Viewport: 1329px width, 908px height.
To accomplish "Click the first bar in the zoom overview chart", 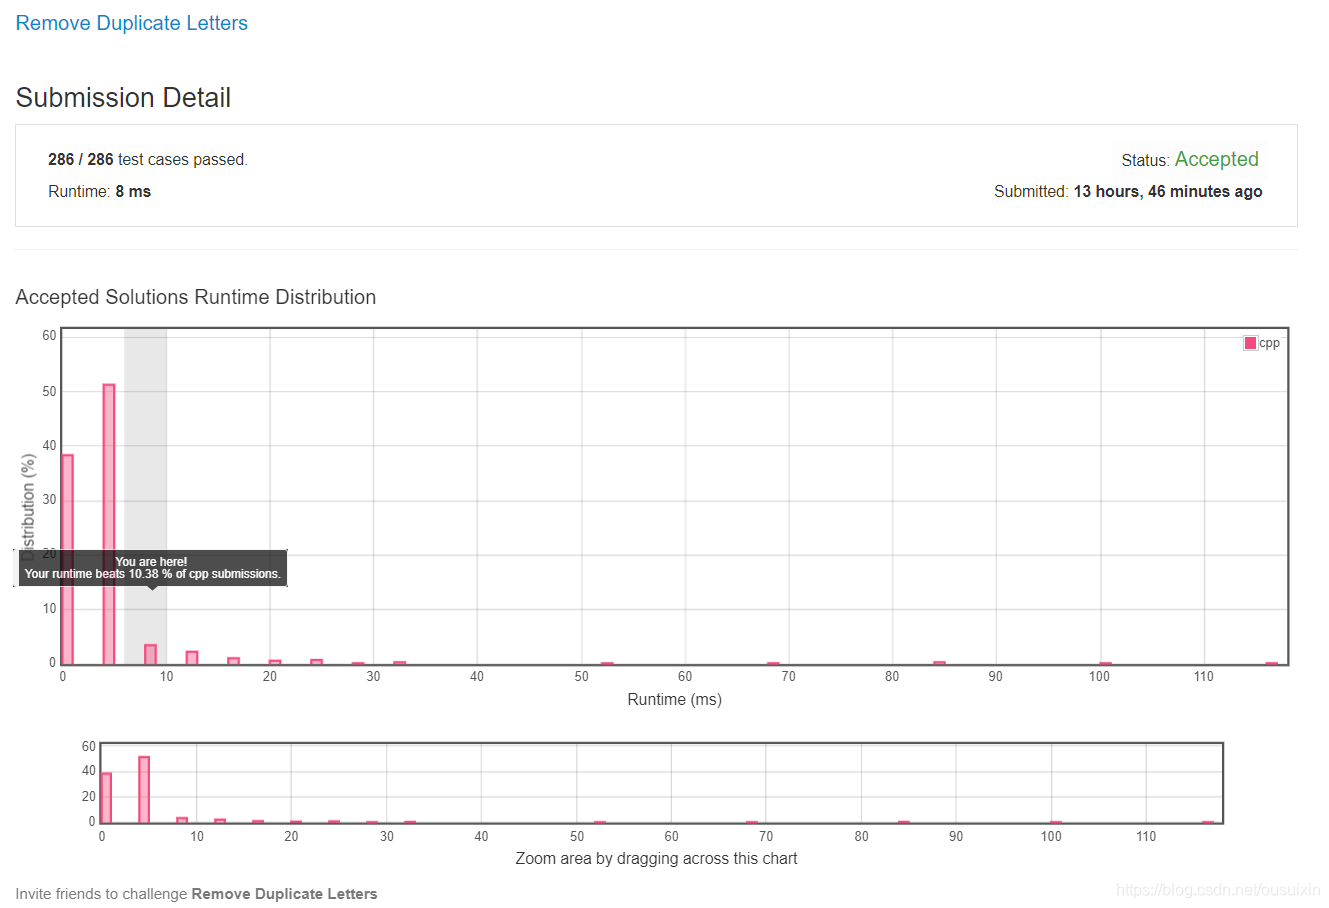I will 106,798.
